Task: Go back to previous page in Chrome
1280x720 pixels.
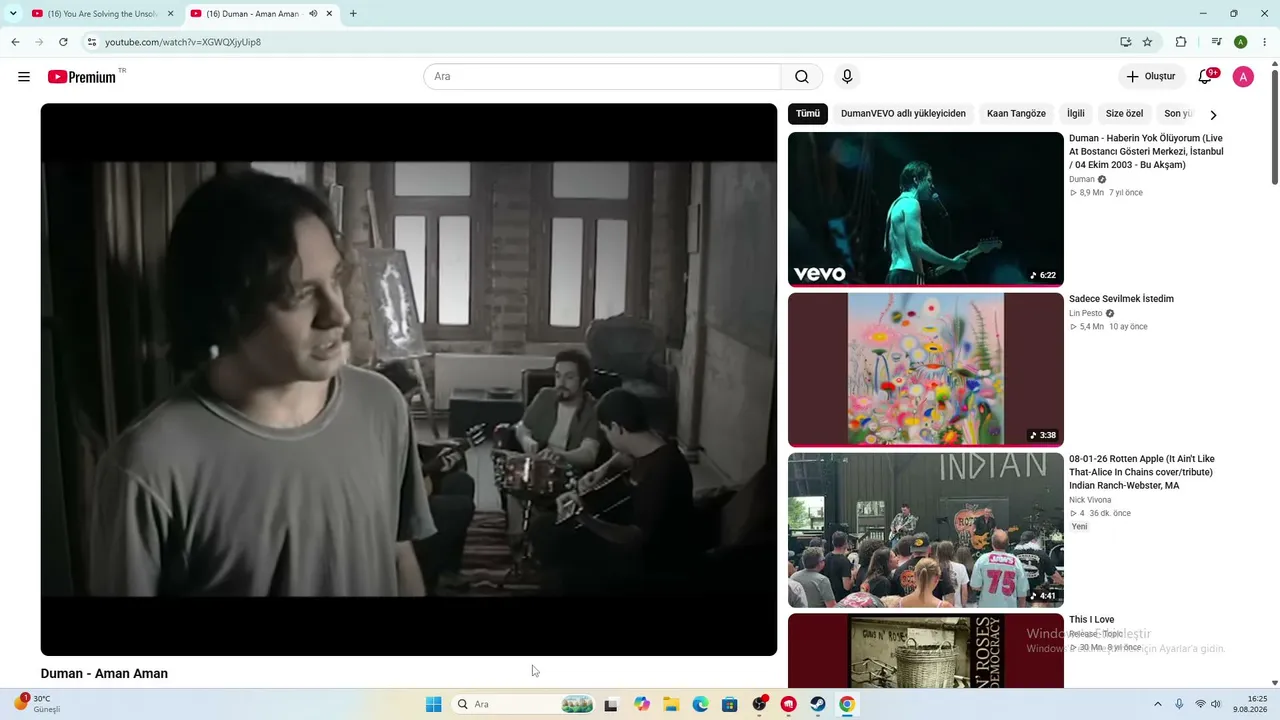Action: click(x=15, y=42)
